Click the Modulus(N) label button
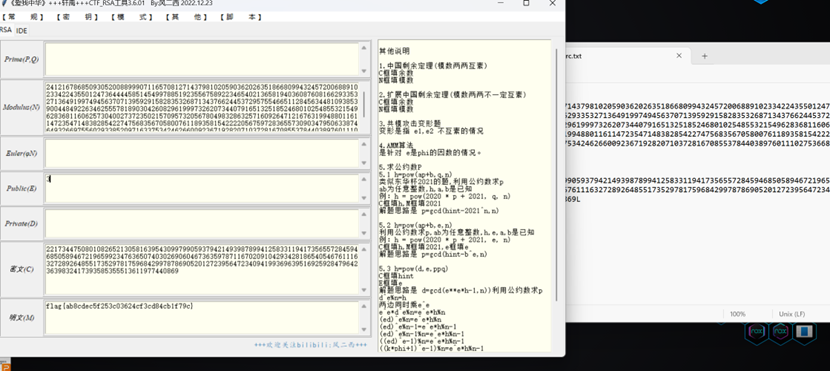Viewport: 830px width, 371px height. click(22, 107)
